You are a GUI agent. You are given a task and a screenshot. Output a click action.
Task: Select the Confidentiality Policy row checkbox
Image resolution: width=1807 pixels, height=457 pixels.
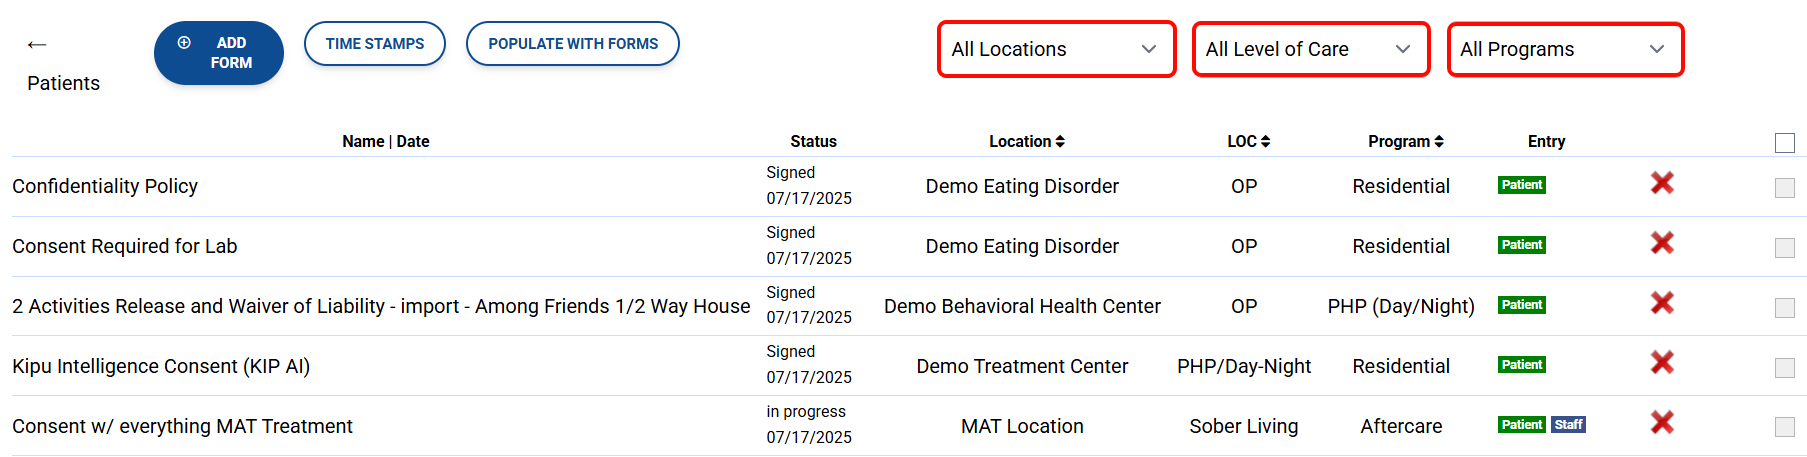coord(1785,188)
